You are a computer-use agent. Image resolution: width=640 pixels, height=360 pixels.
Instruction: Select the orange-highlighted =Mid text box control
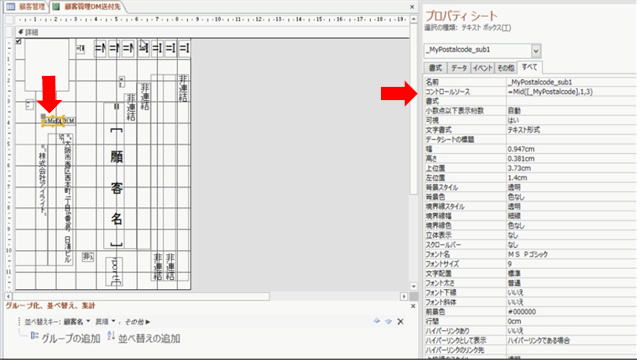(54, 121)
